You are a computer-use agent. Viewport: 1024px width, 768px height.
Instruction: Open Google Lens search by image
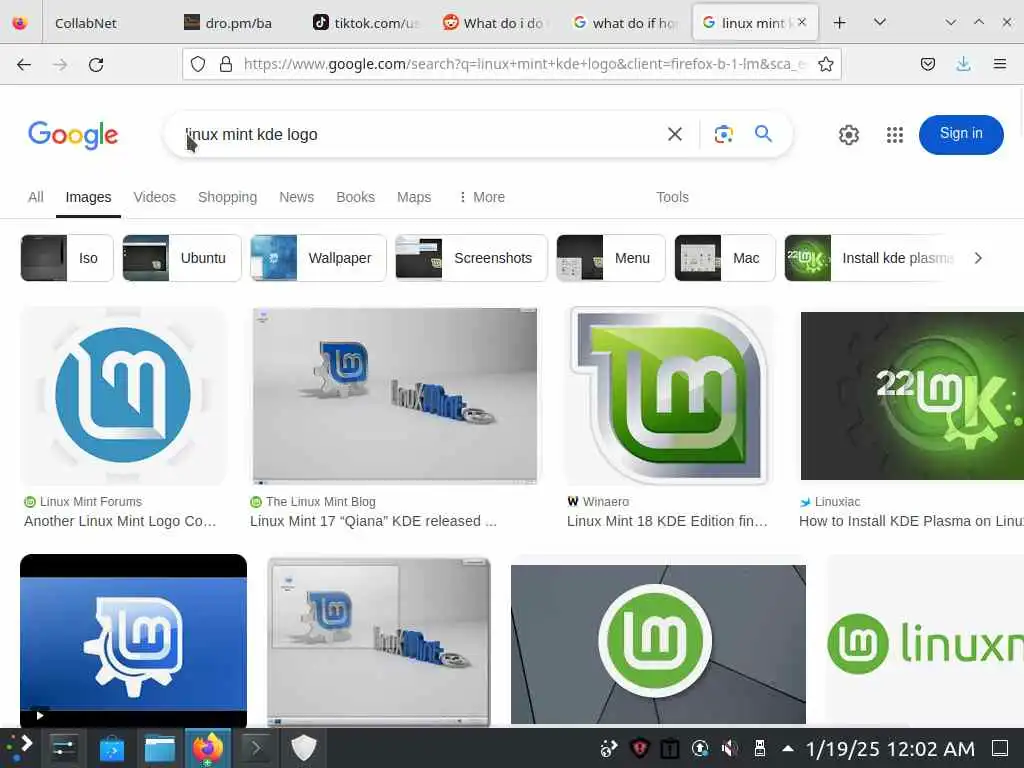click(723, 134)
